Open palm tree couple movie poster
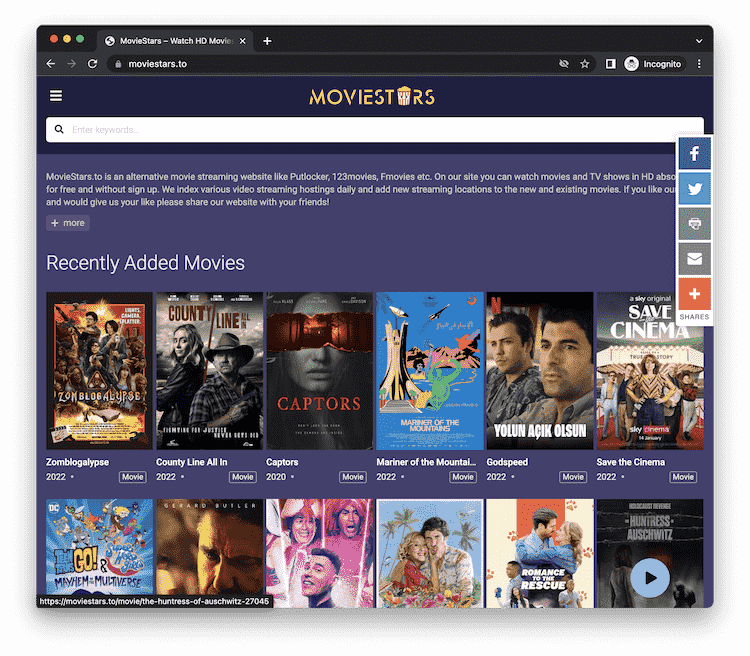750x656 pixels. coord(430,554)
